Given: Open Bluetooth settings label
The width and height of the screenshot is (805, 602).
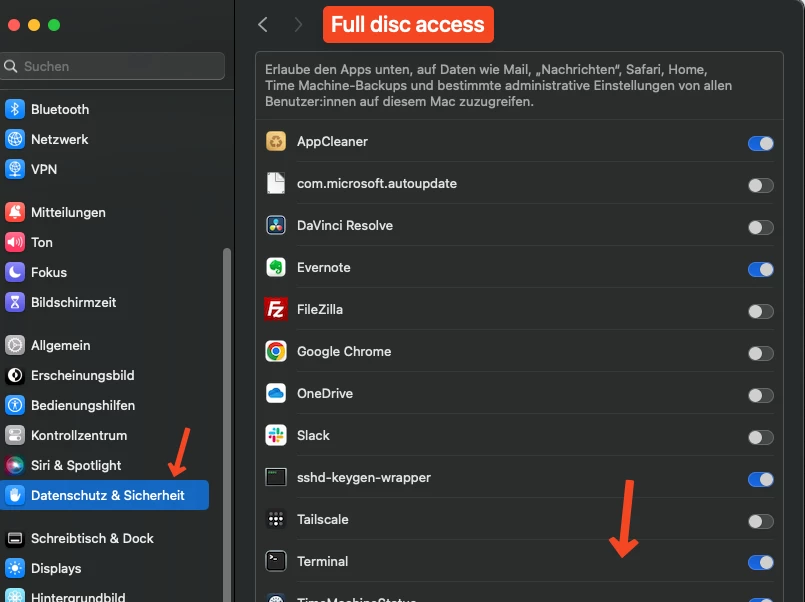Looking at the screenshot, I should pyautogui.click(x=60, y=109).
